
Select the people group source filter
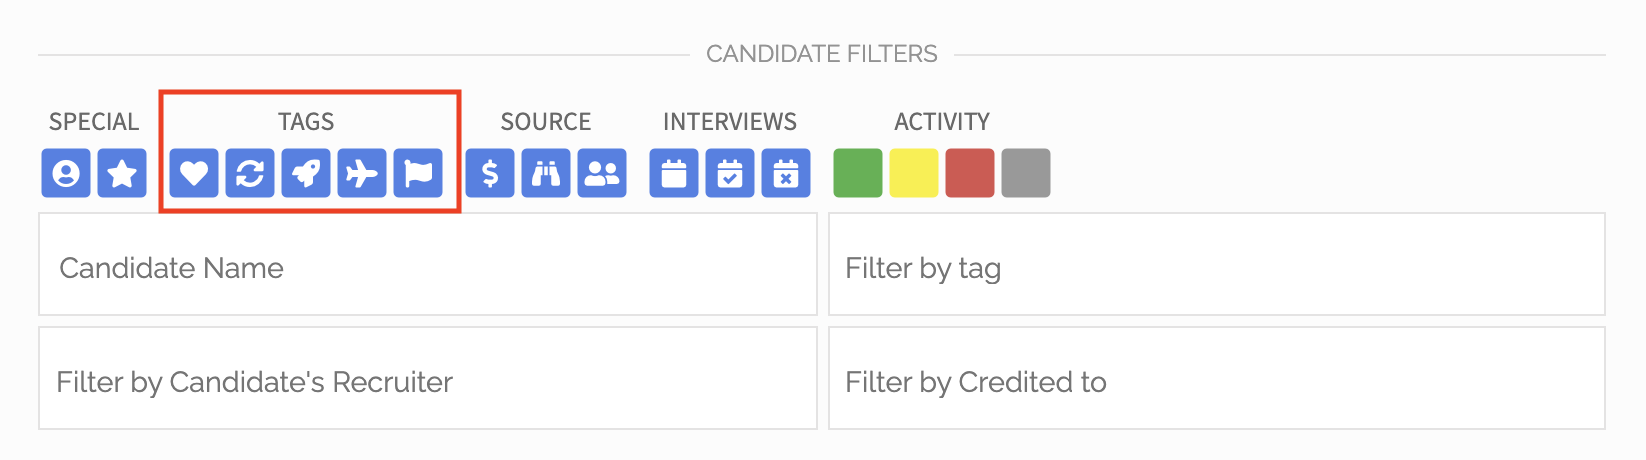tap(602, 173)
